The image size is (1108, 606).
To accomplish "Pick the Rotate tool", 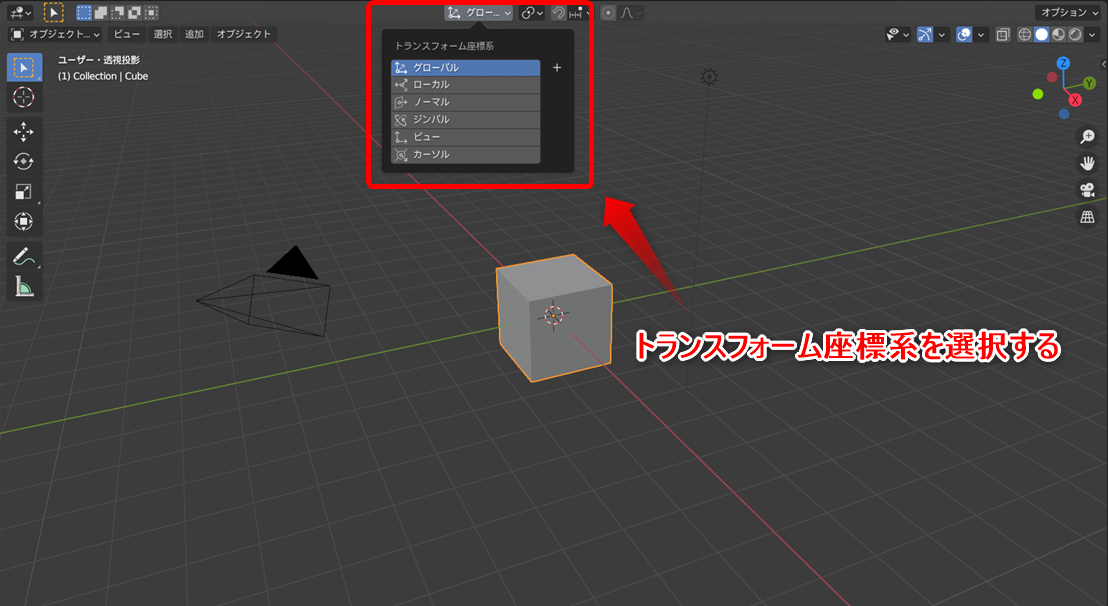I will coord(24,162).
